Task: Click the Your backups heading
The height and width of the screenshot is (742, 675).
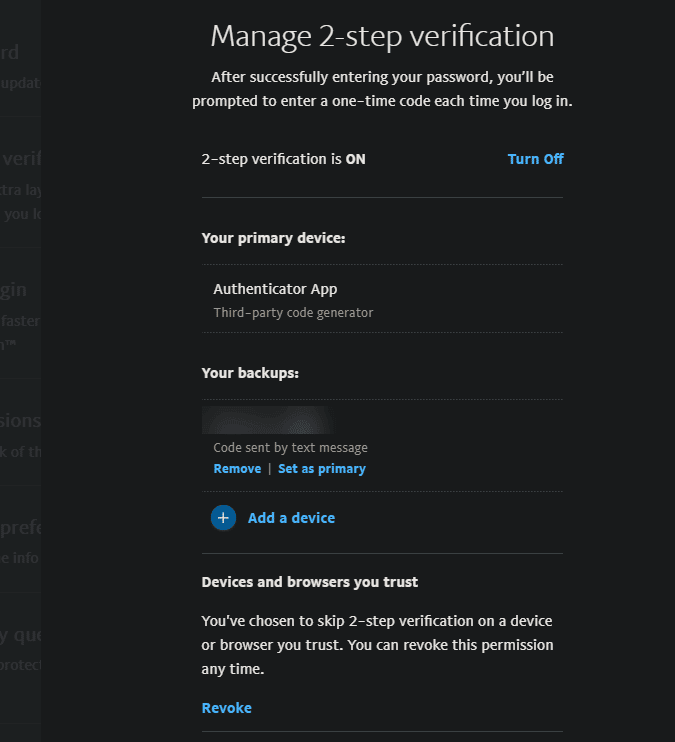Action: [x=250, y=373]
